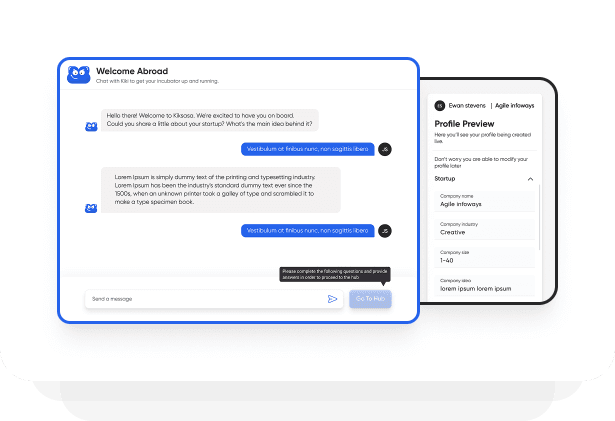Click the Profile Preview heading
The height and width of the screenshot is (421, 615).
[464, 124]
